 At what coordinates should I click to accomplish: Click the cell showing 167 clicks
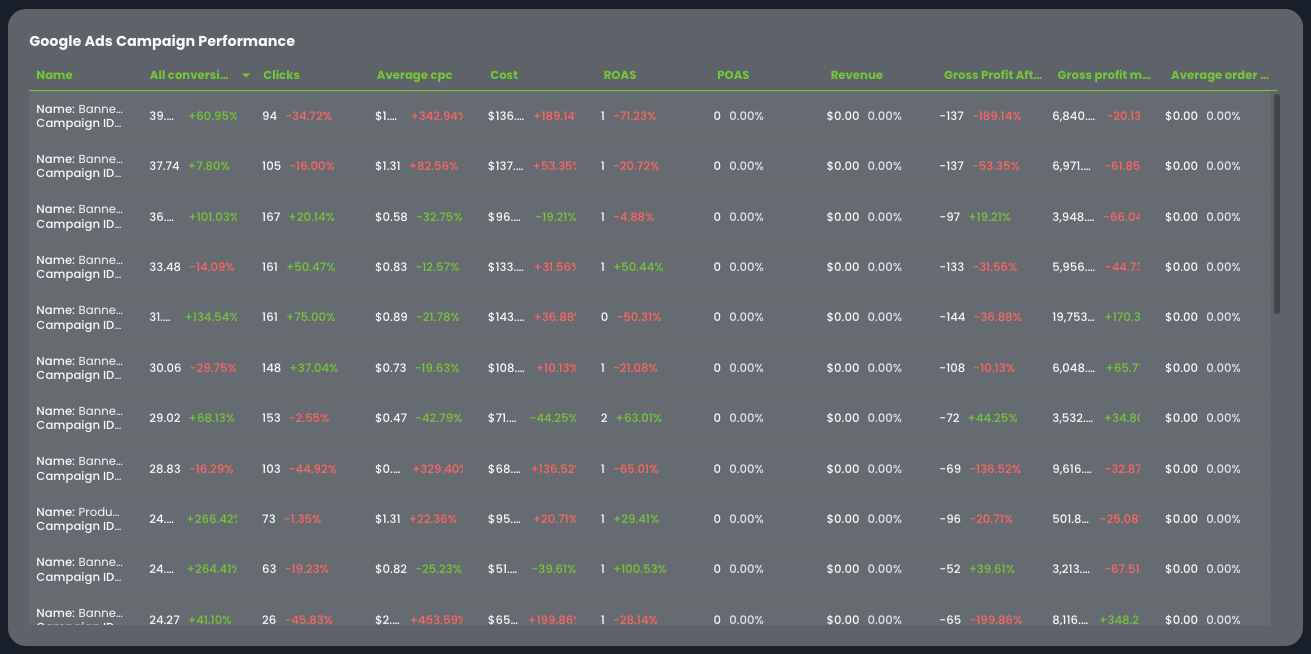point(271,216)
